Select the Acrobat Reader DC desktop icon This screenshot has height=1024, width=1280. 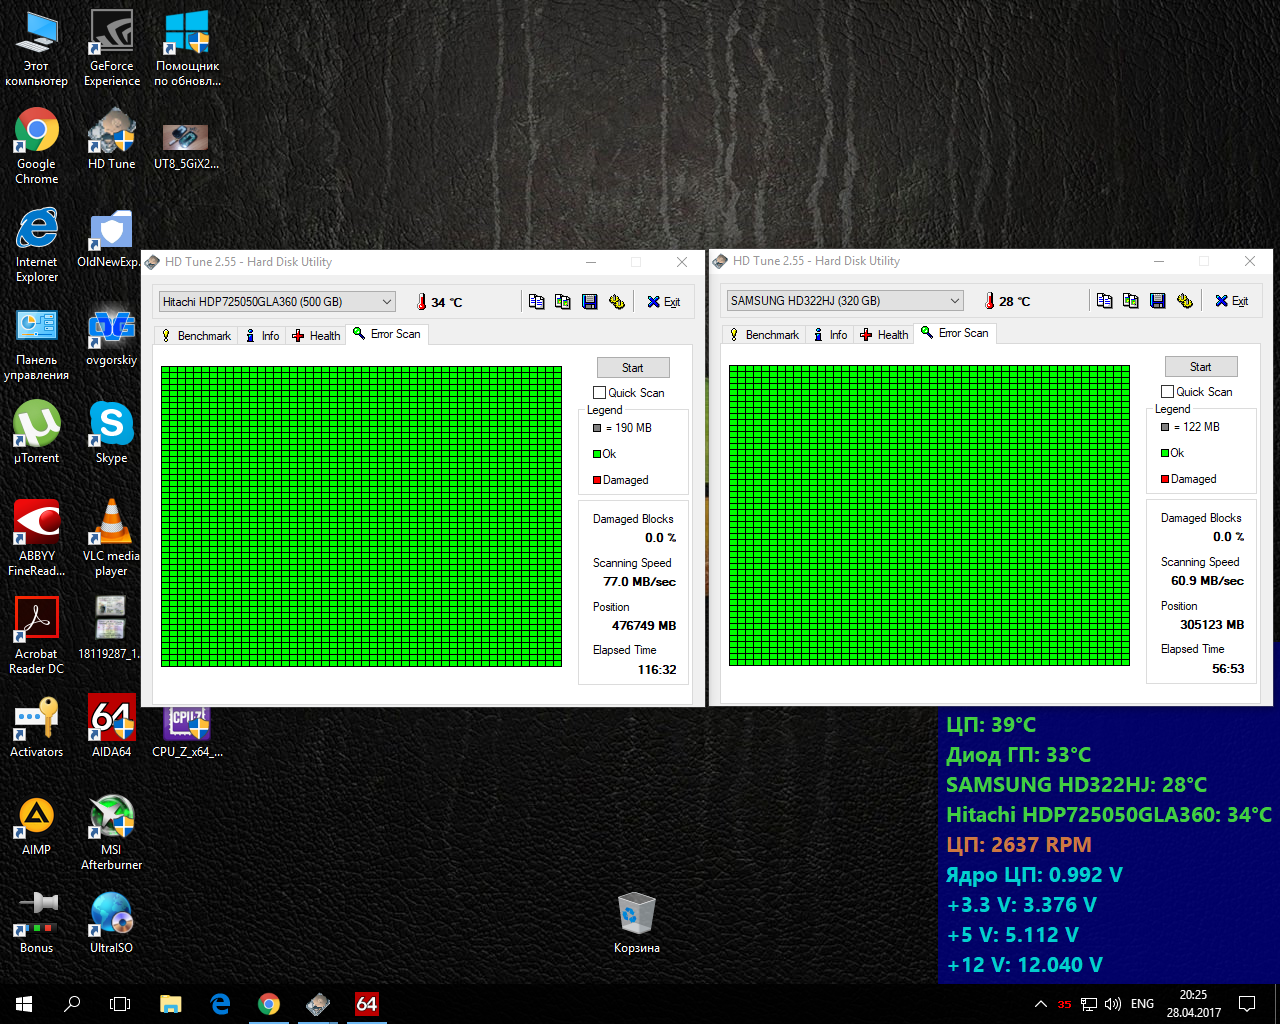[37, 637]
